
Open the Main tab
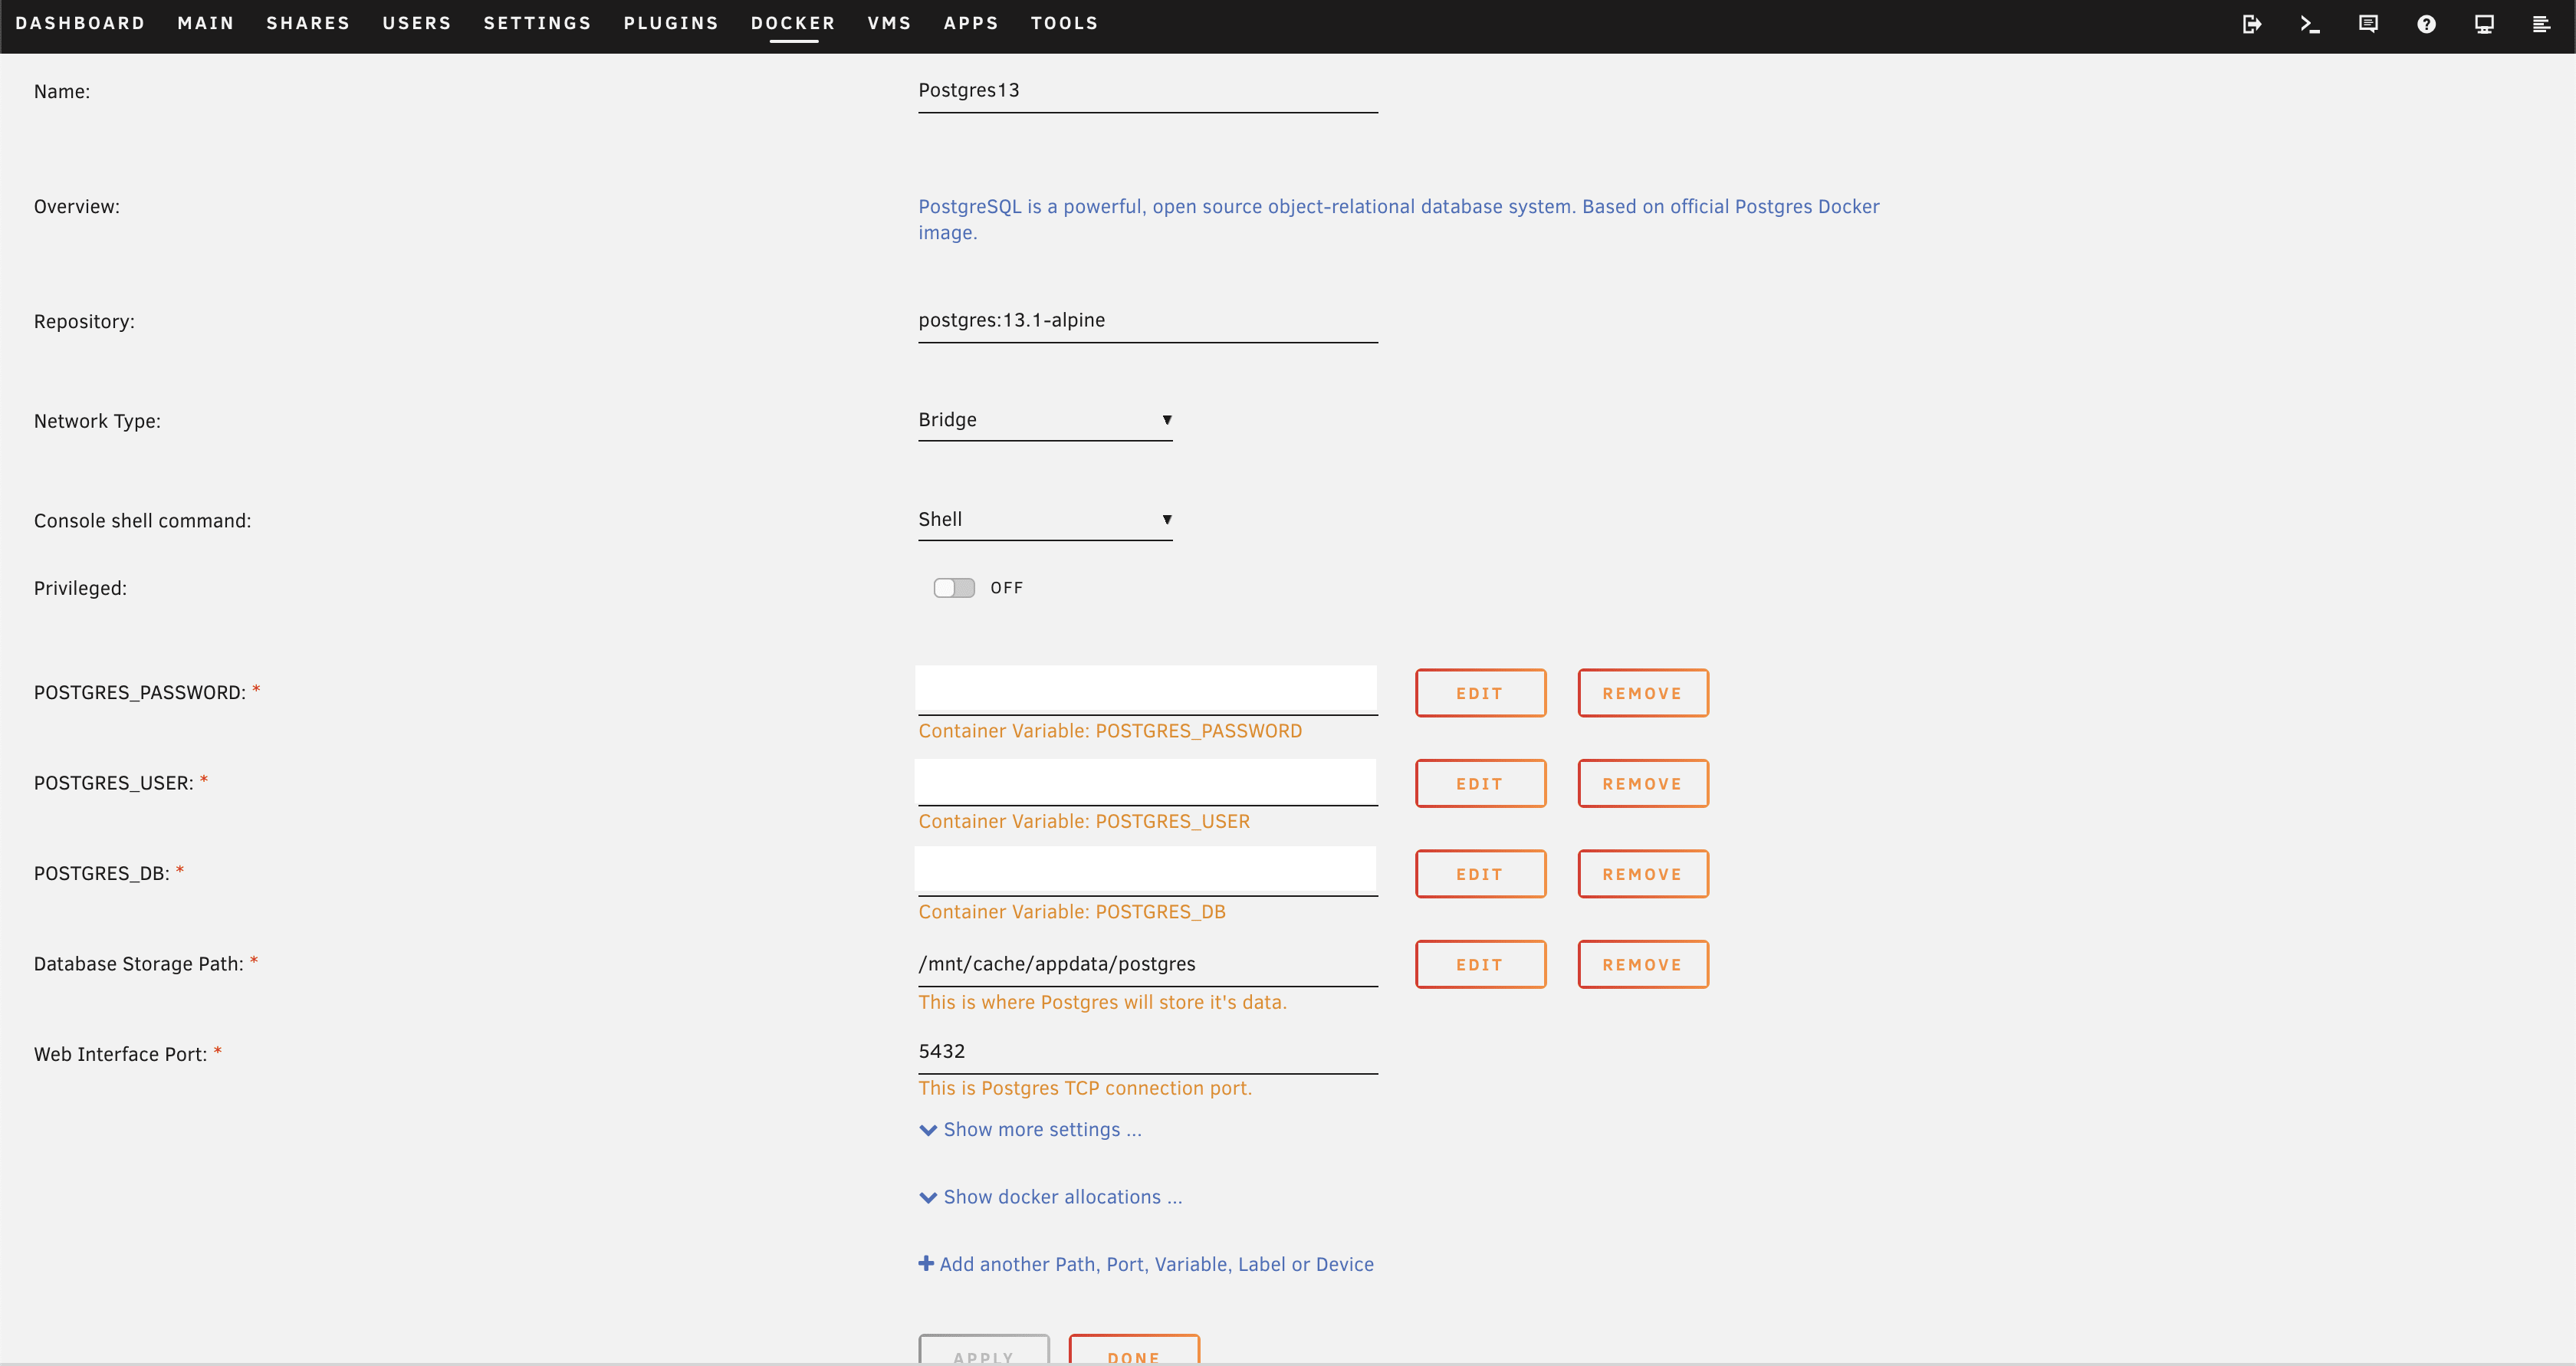[x=206, y=23]
